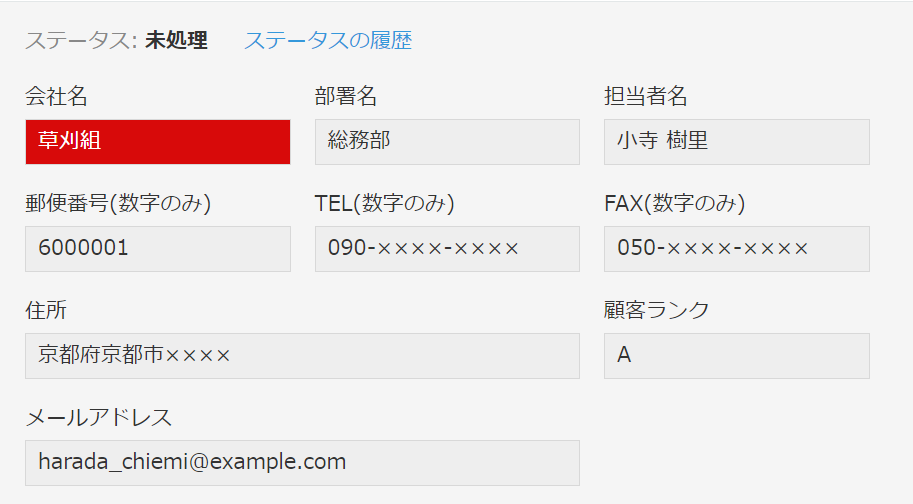This screenshot has height=504, width=913.
Task: Select the 京都府京都市 address field
Action: (x=302, y=356)
